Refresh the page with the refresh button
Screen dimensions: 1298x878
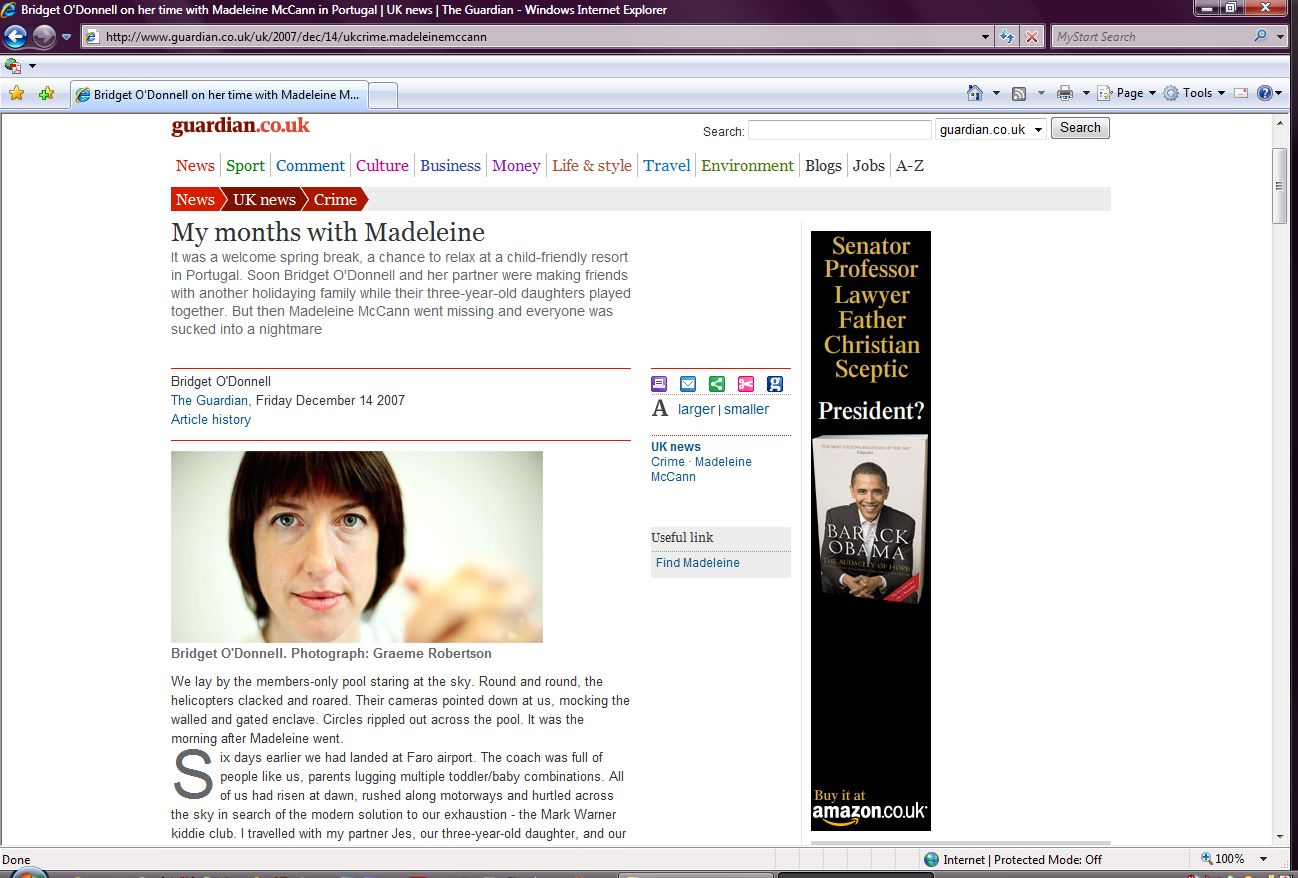point(1008,37)
